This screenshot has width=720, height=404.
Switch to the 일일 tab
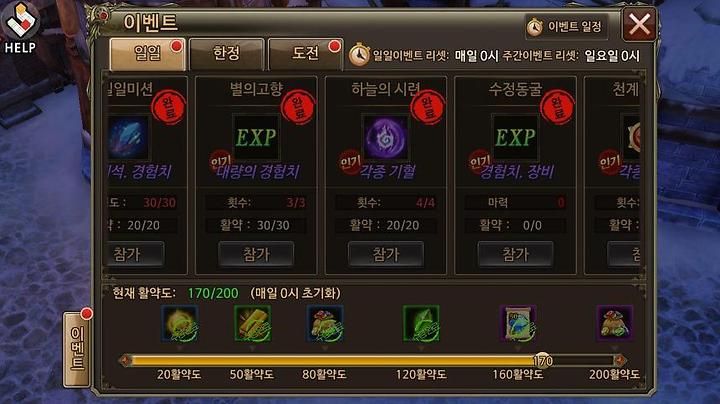[x=148, y=54]
